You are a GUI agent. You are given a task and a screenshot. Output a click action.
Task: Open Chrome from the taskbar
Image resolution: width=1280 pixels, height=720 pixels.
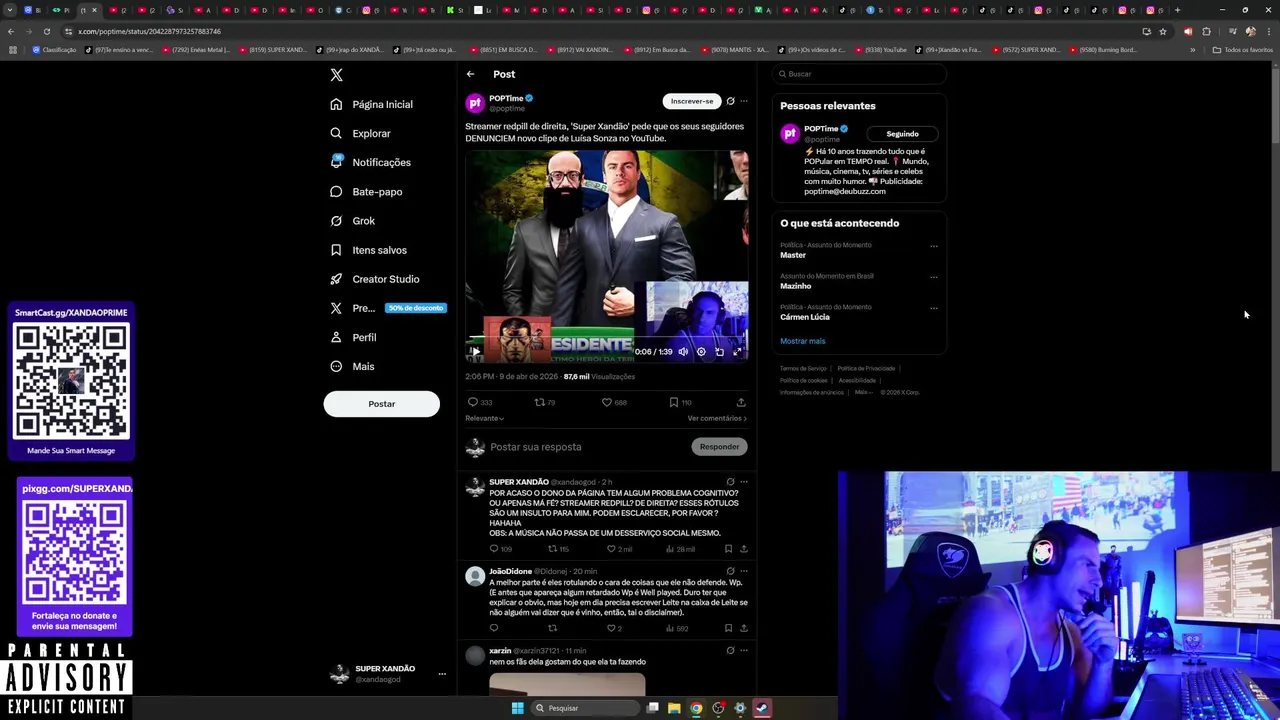tap(696, 708)
